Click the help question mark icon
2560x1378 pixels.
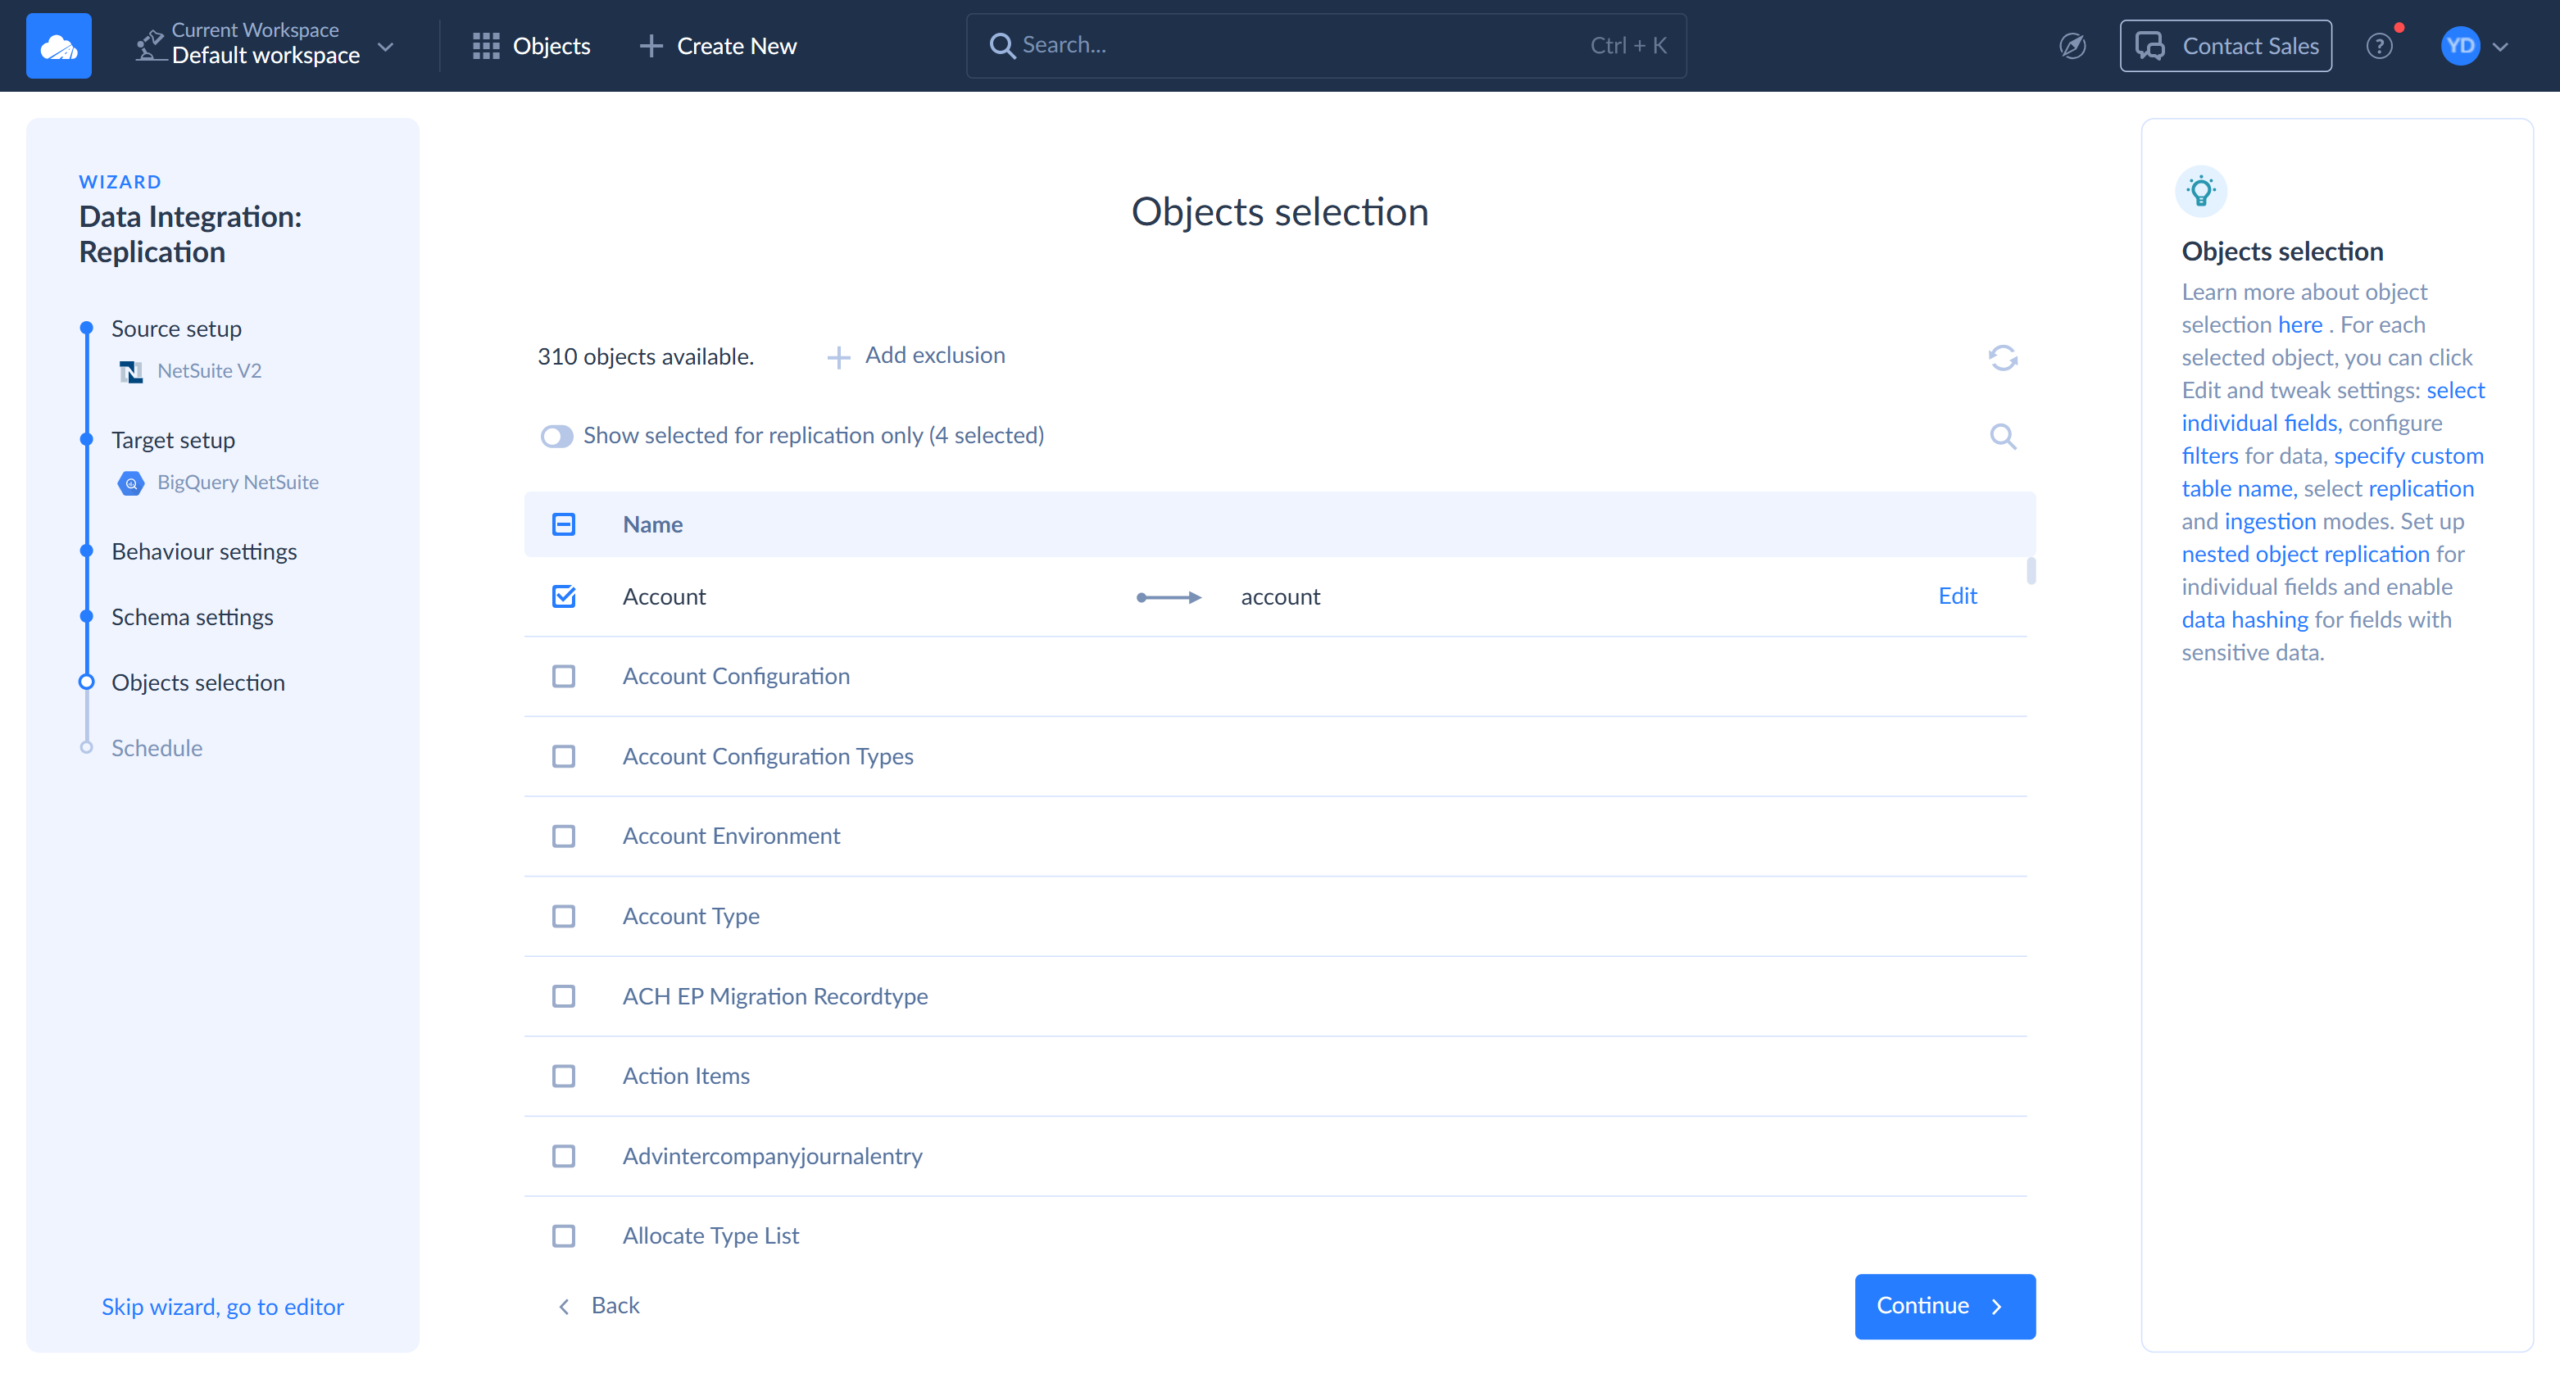(2379, 46)
